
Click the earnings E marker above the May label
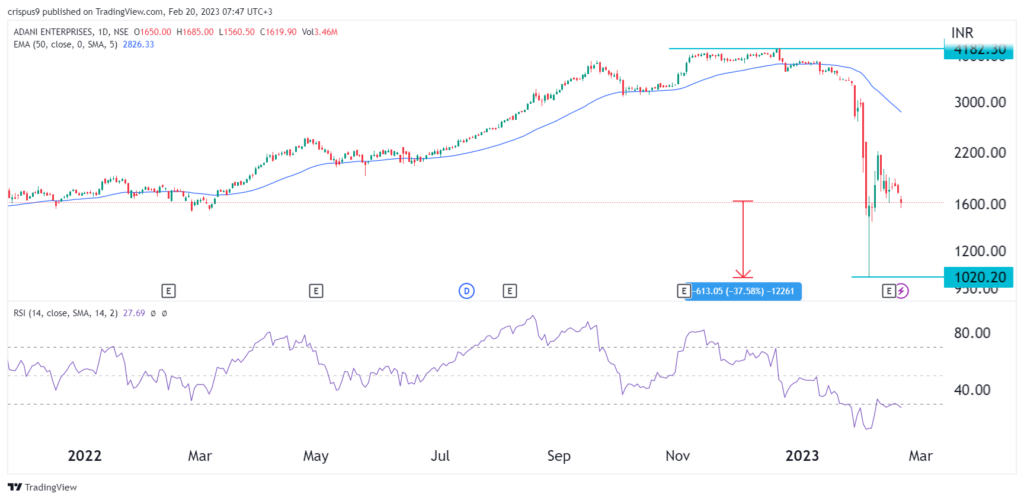click(x=315, y=289)
